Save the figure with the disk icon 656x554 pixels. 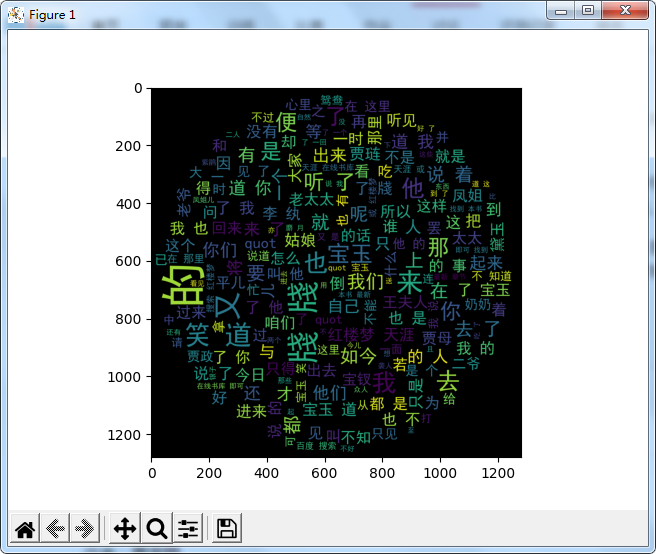(x=227, y=528)
